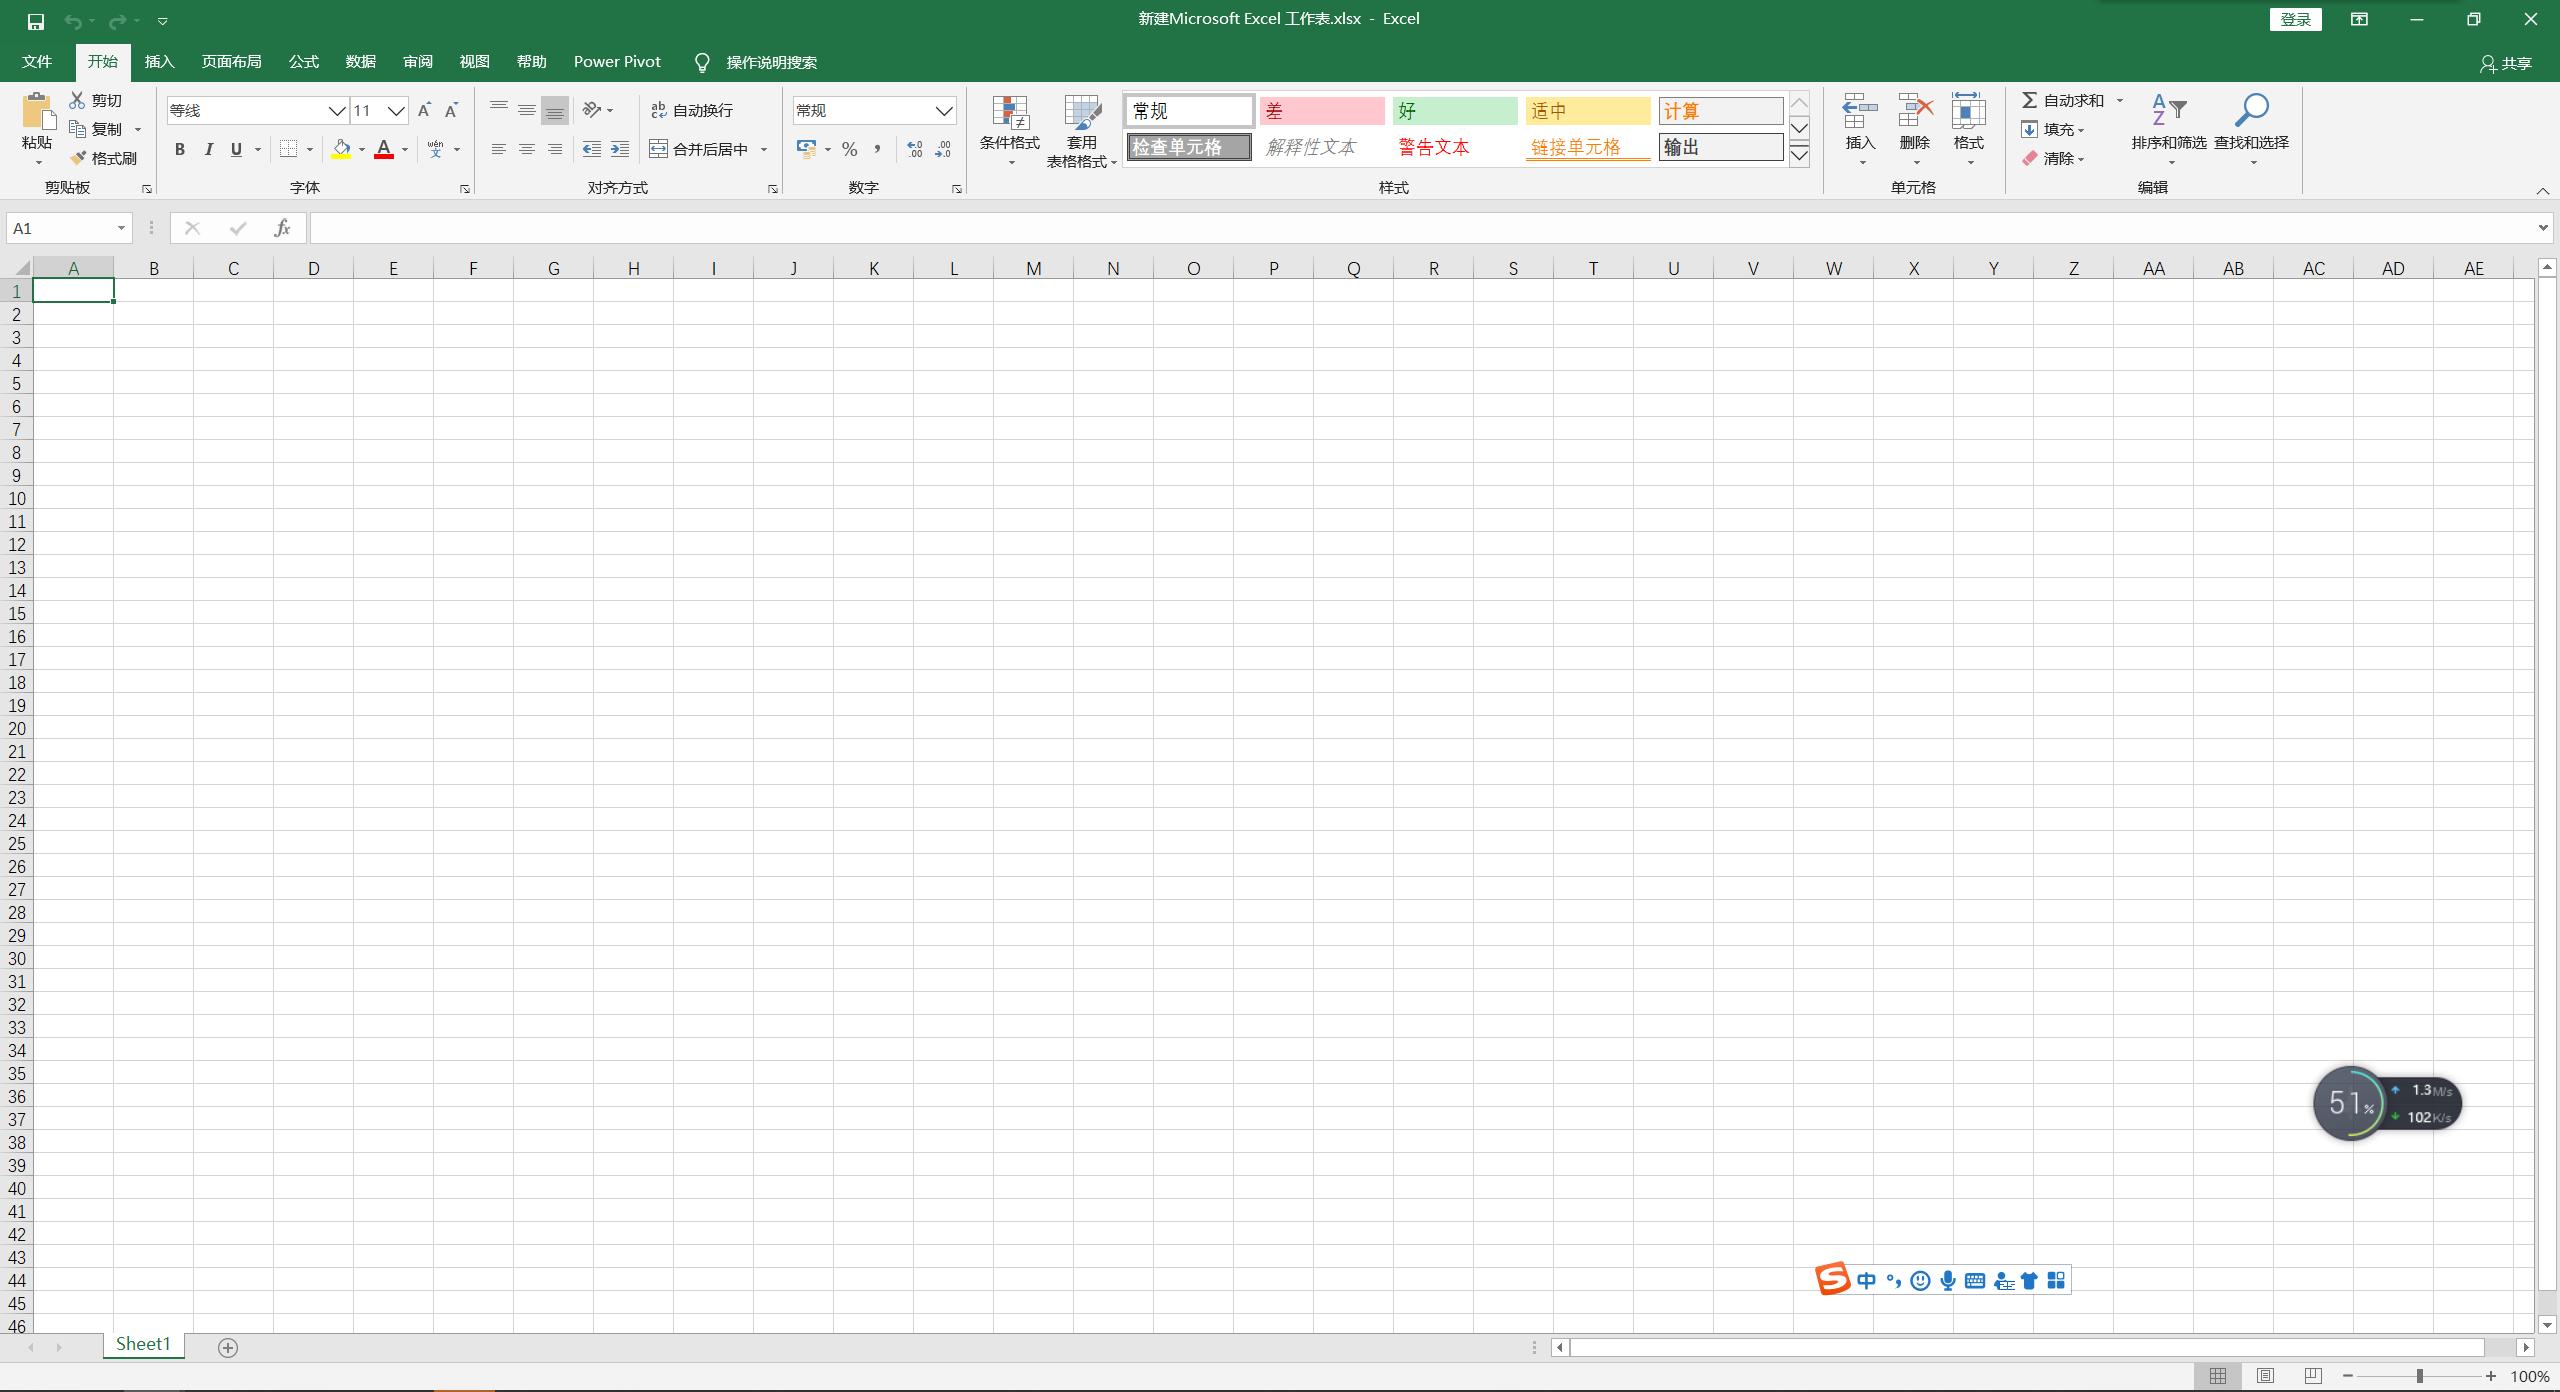The width and height of the screenshot is (2560, 1392).
Task: Add a new sheet with plus button
Action: click(228, 1348)
